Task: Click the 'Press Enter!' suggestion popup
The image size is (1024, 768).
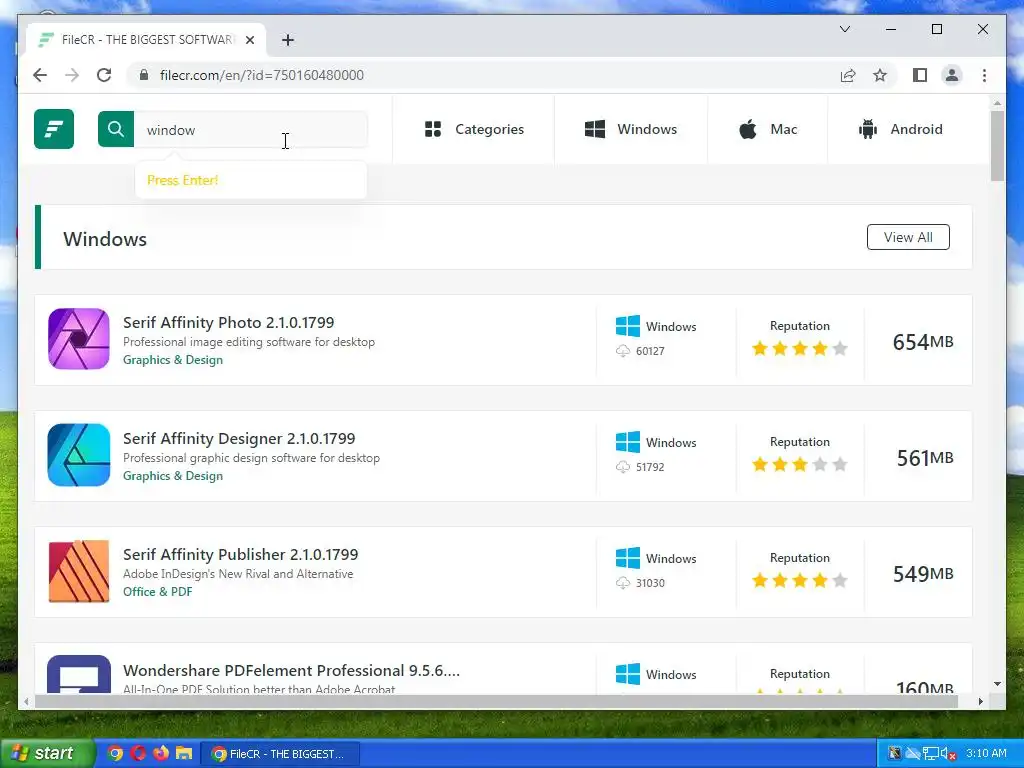Action: pos(251,180)
